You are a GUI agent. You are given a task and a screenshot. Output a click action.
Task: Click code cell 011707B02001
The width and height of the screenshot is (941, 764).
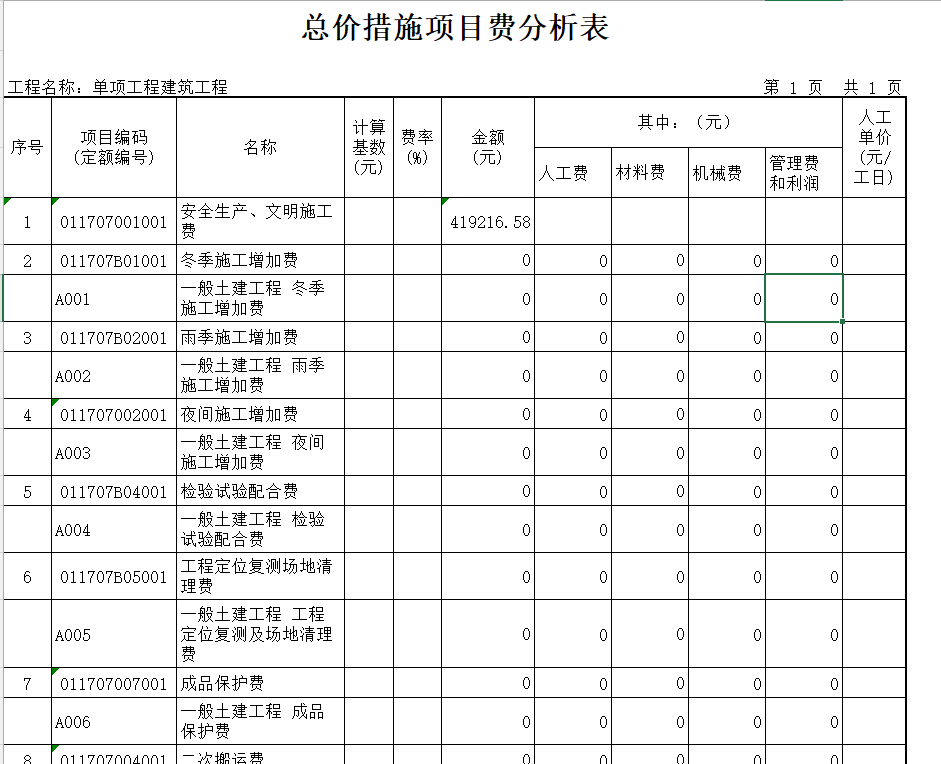point(114,337)
